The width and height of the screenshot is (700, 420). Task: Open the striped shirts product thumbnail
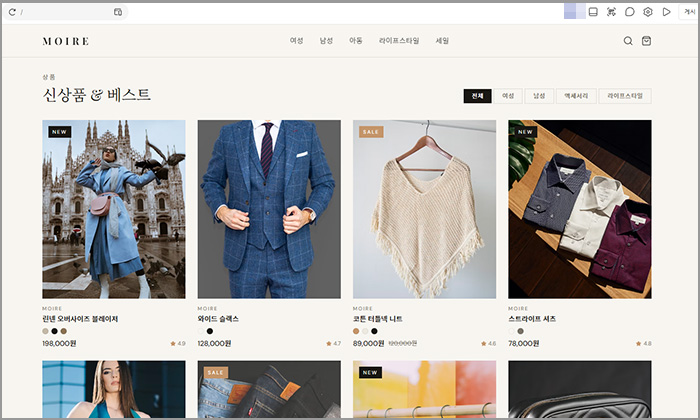[x=579, y=209]
